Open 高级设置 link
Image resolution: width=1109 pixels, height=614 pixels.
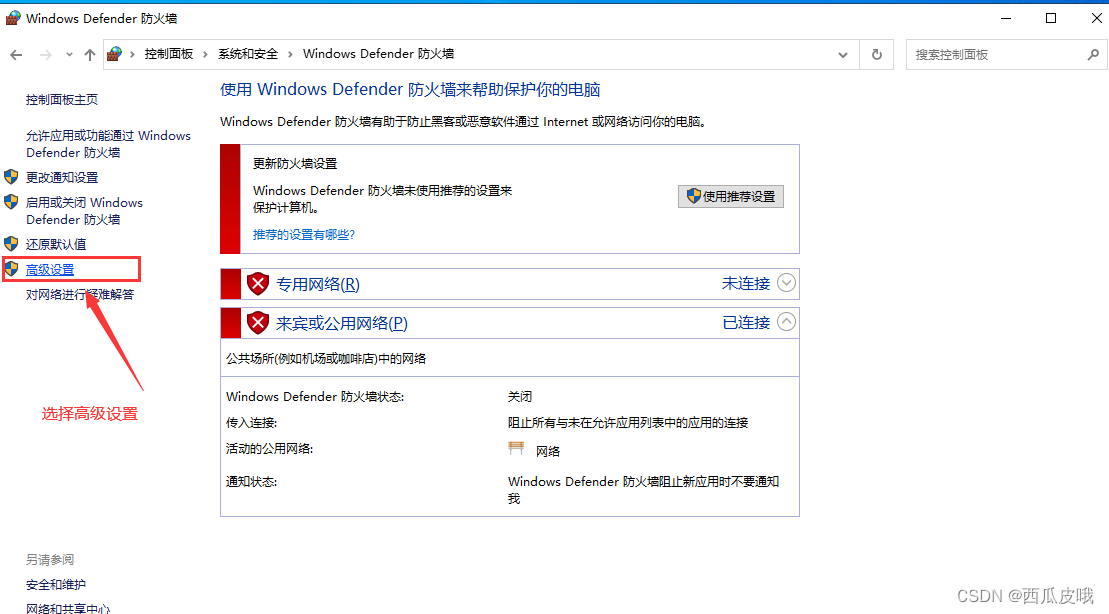[x=50, y=270]
